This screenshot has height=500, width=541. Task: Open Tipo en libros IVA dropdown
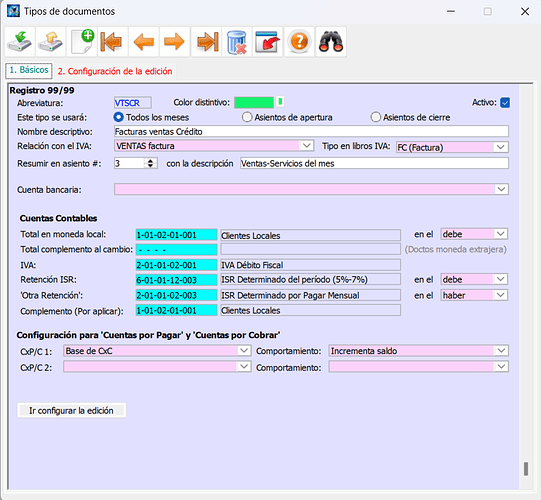click(x=501, y=147)
